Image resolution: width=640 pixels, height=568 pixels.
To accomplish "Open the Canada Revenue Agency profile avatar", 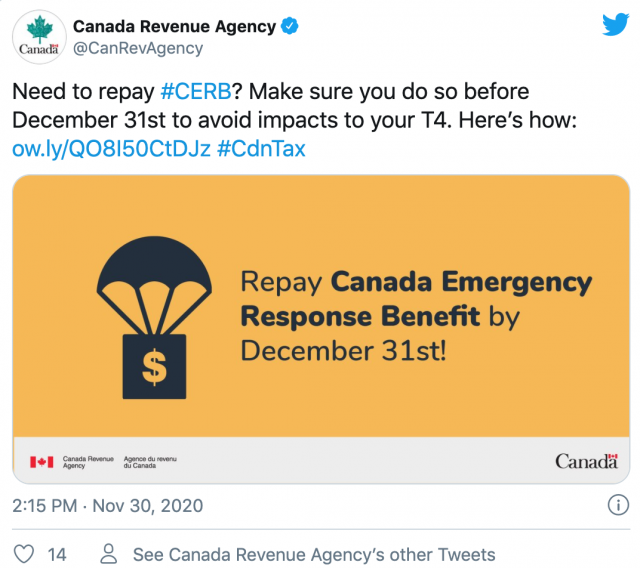I will click(39, 37).
